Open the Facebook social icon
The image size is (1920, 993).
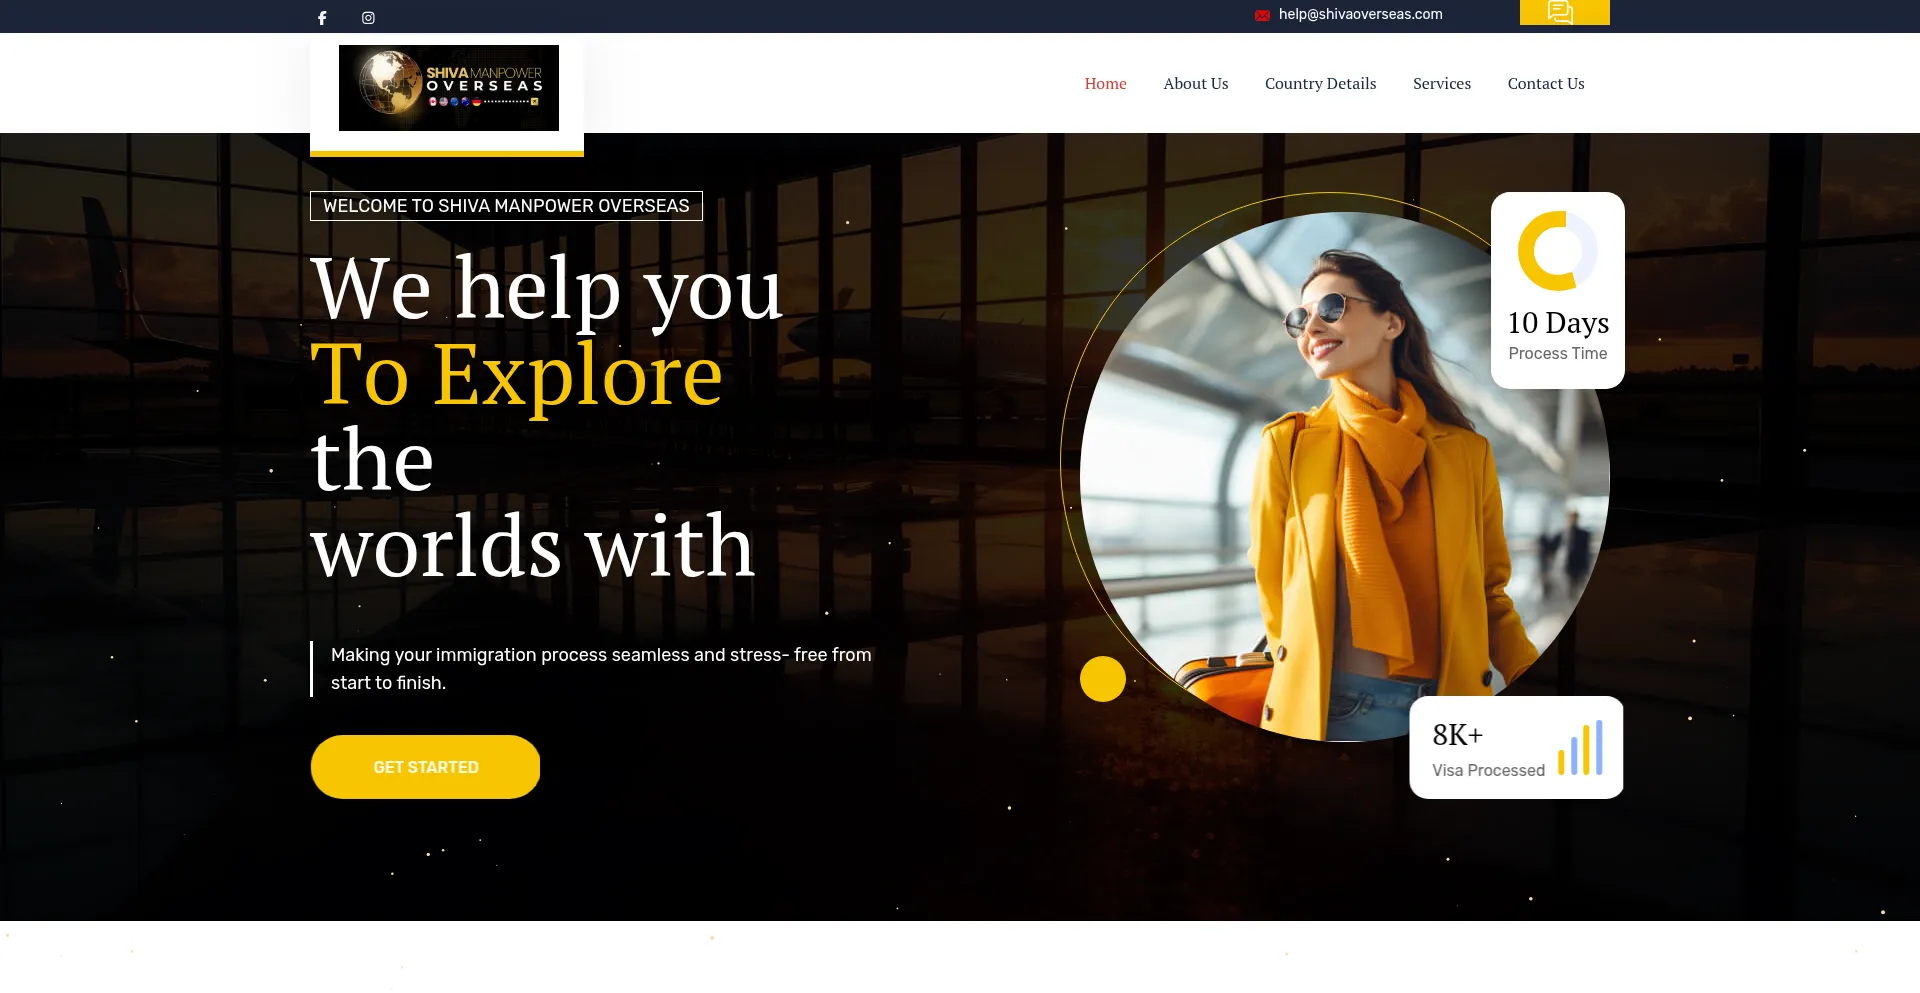tap(322, 18)
